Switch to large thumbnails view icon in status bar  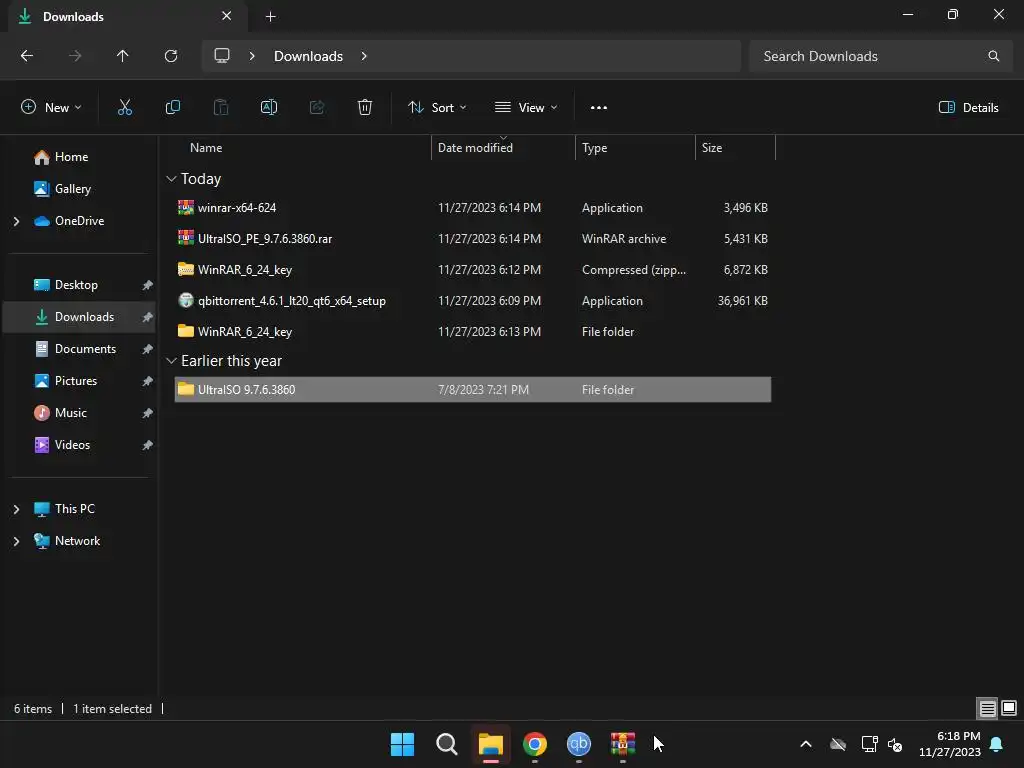coord(1009,708)
